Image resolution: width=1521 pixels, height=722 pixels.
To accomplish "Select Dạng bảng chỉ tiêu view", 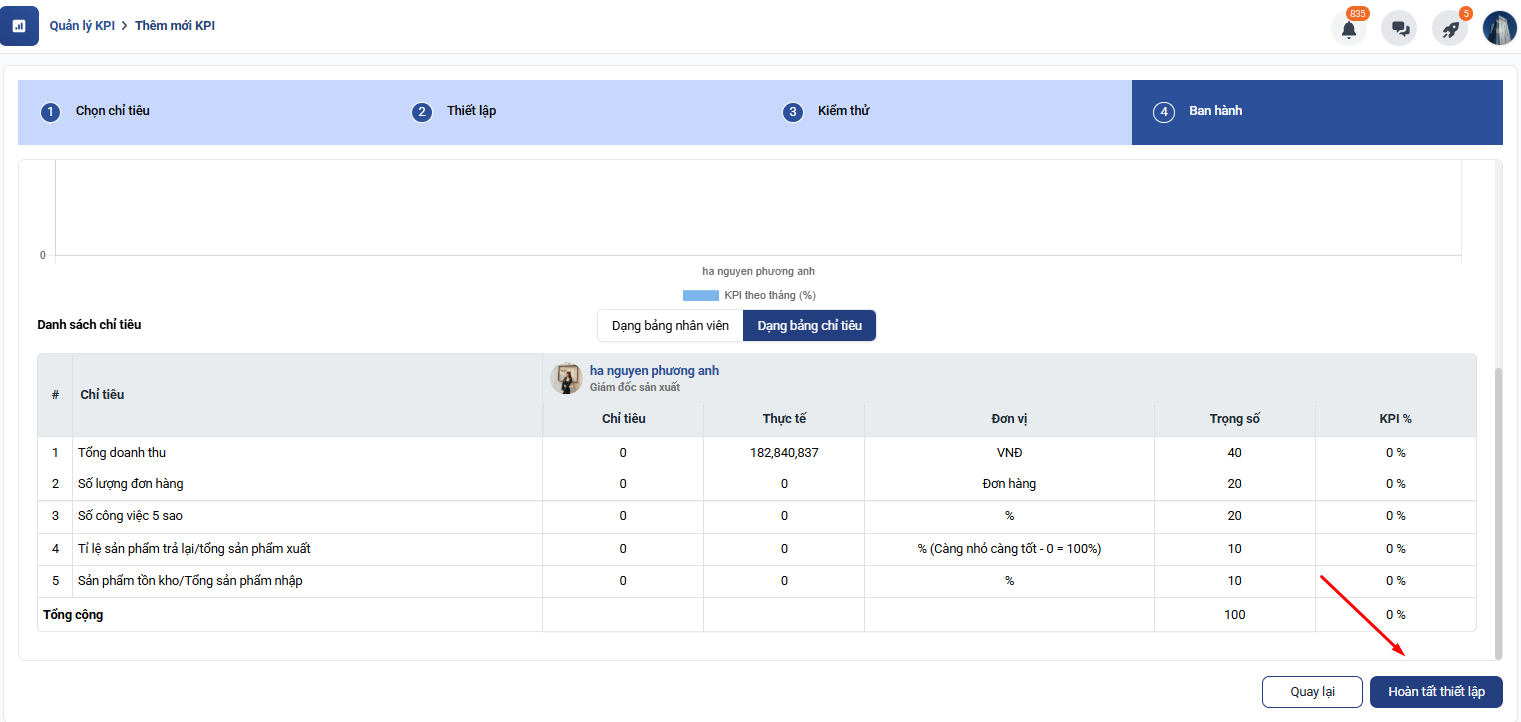I will click(x=809, y=326).
